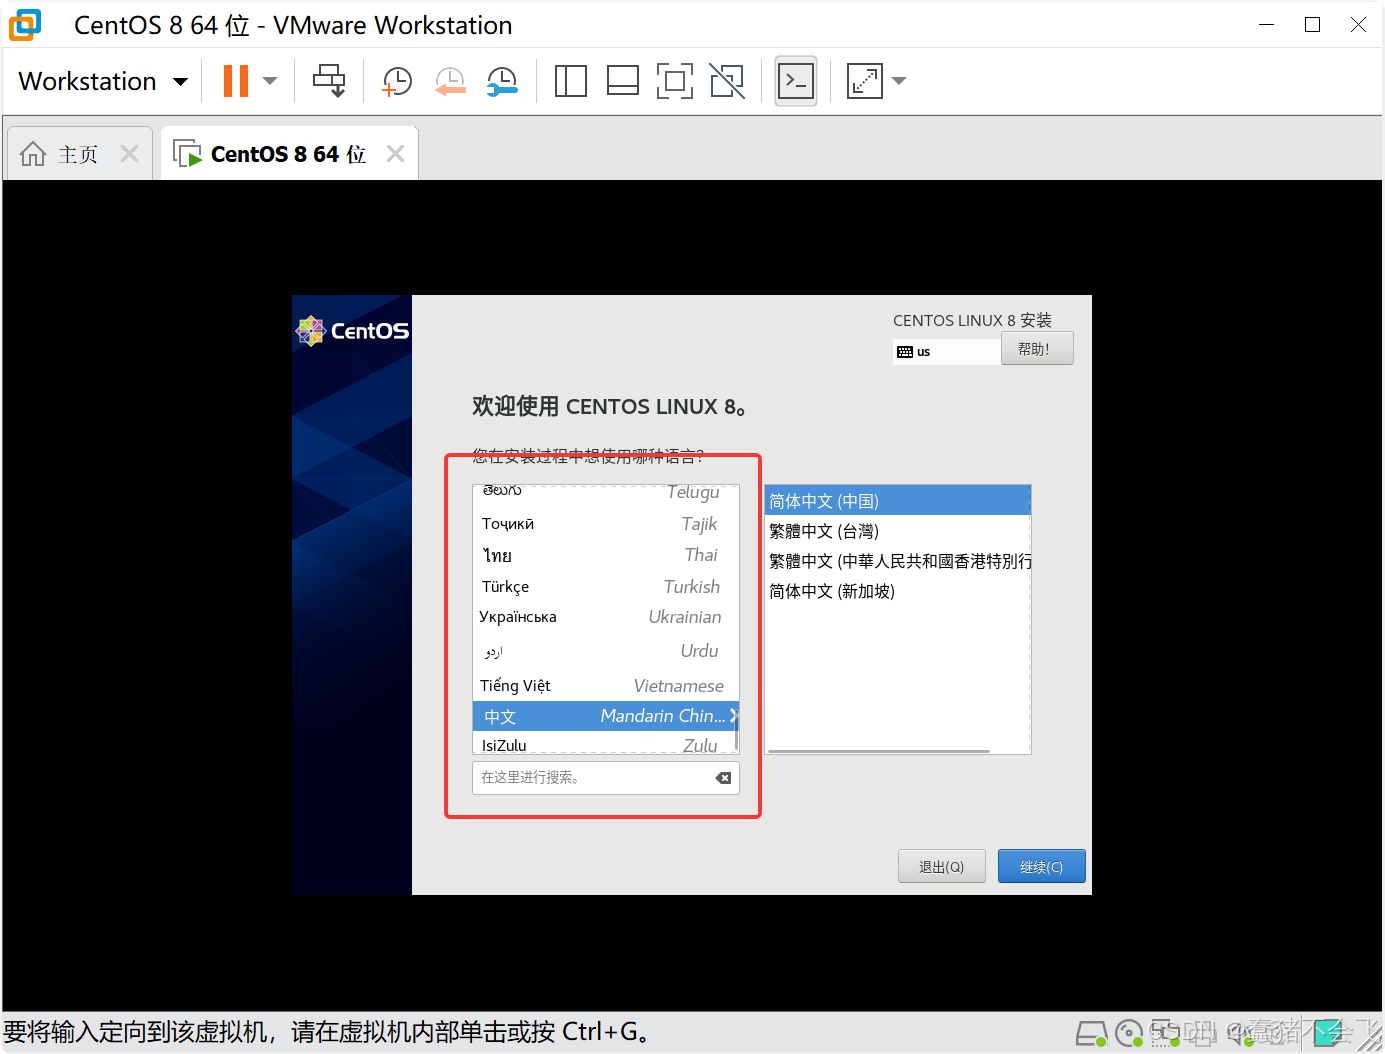Click the hard disk status icon
1385x1054 pixels.
click(x=1091, y=1033)
